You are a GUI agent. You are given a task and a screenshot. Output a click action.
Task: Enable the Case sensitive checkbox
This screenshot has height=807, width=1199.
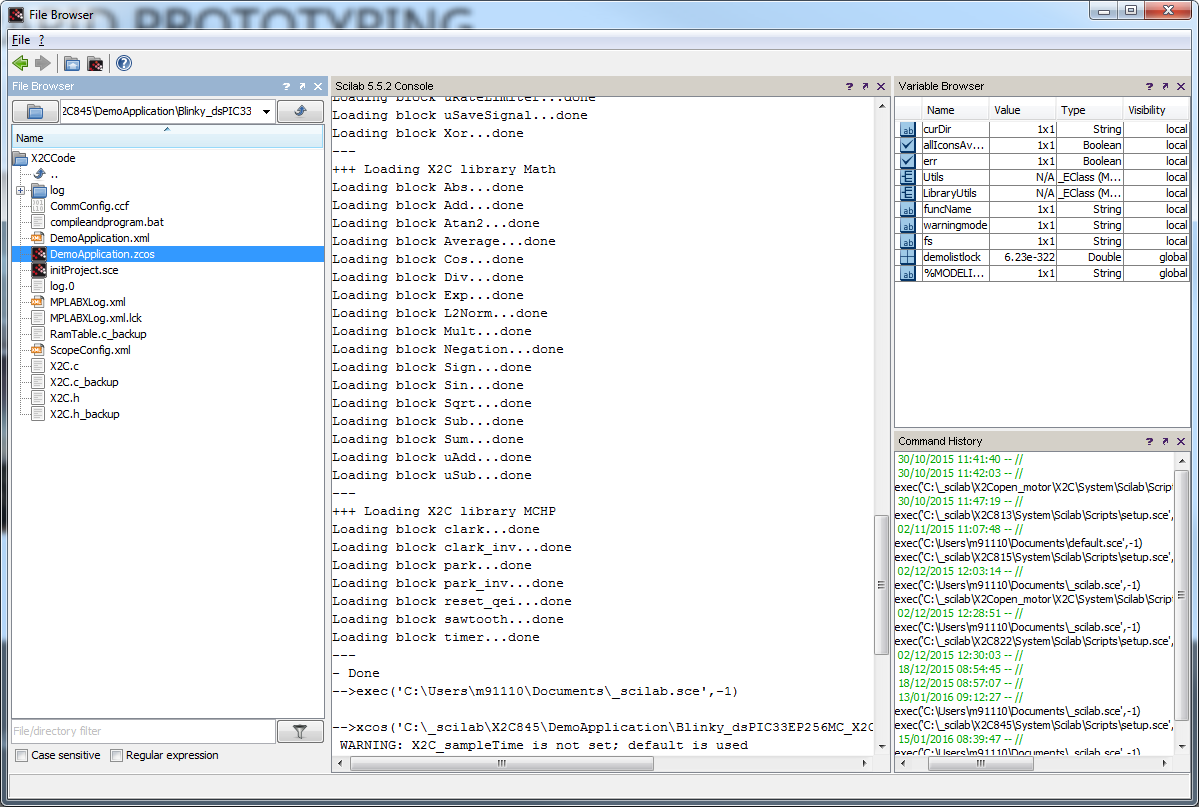click(x=22, y=756)
